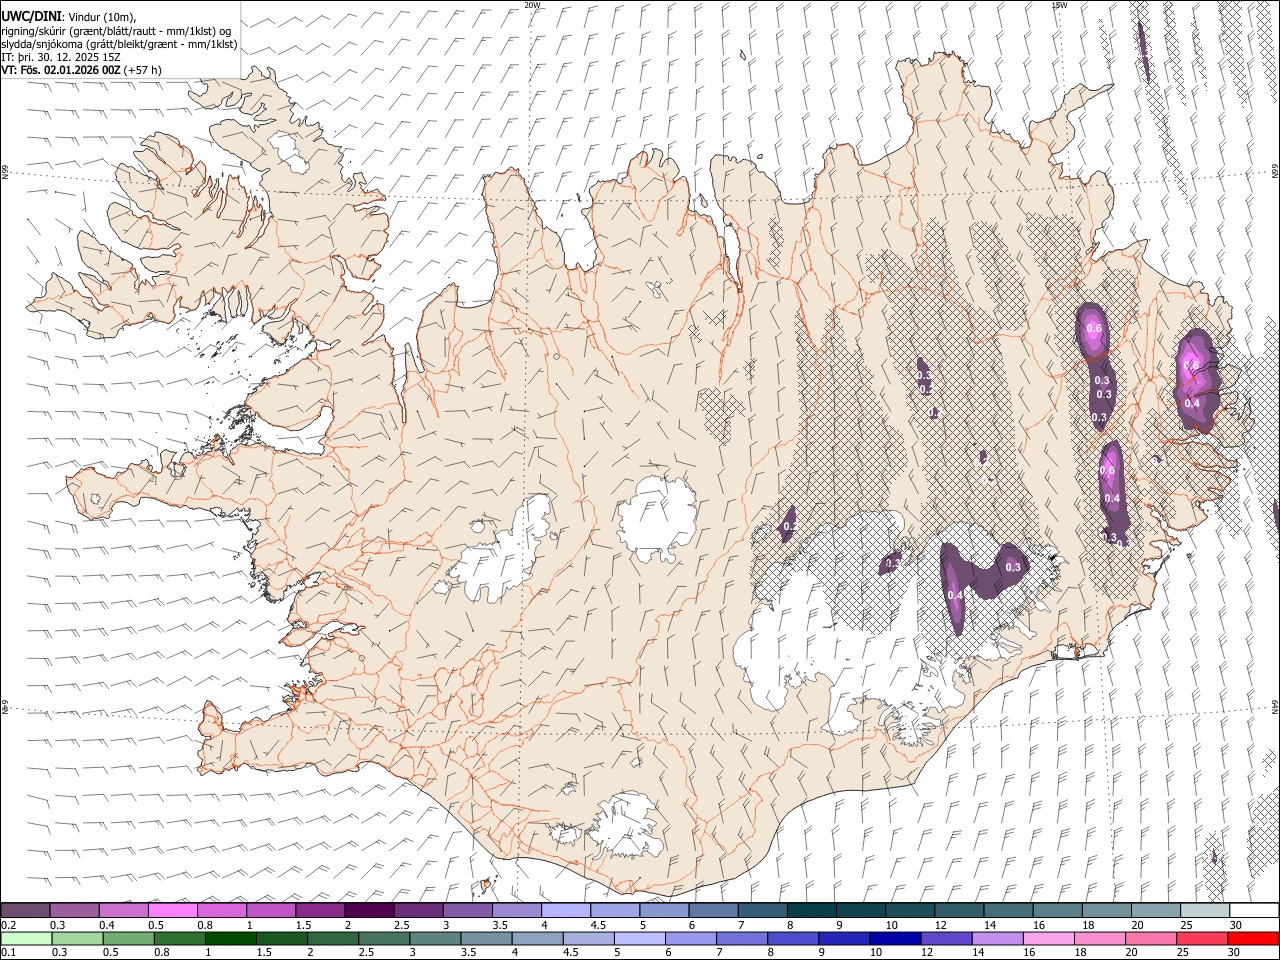This screenshot has width=1280, height=960.
Task: Click the 'Vindur (10m),' title text
Action: coord(101,16)
